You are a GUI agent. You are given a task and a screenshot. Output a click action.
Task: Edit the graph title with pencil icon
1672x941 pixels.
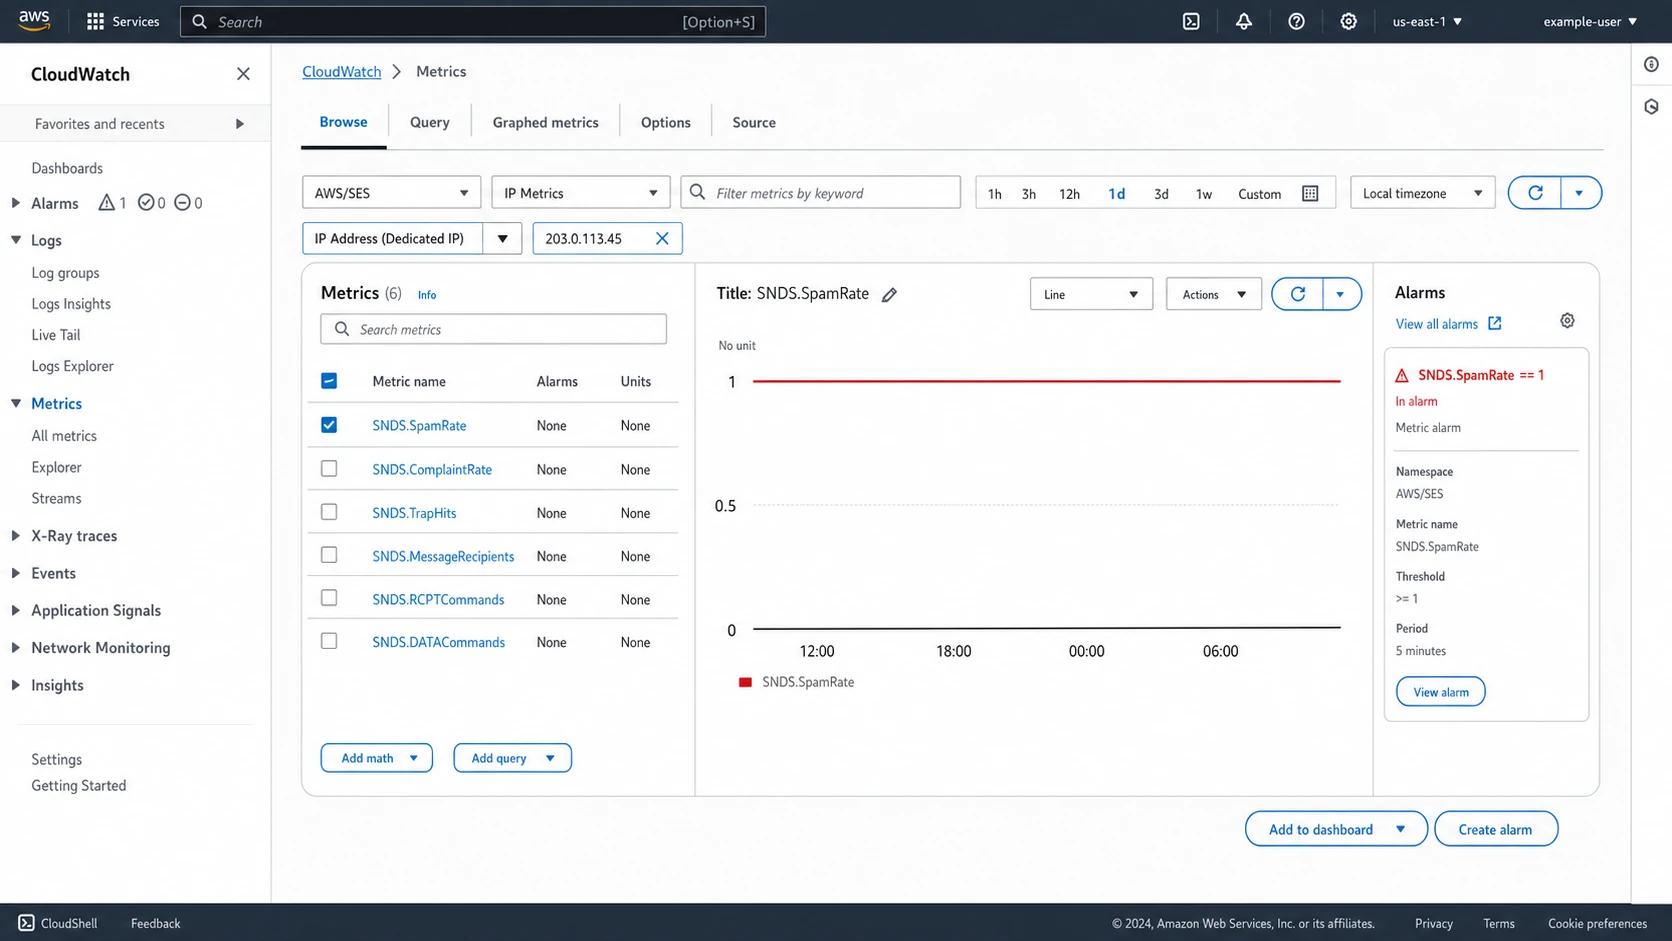click(x=889, y=294)
